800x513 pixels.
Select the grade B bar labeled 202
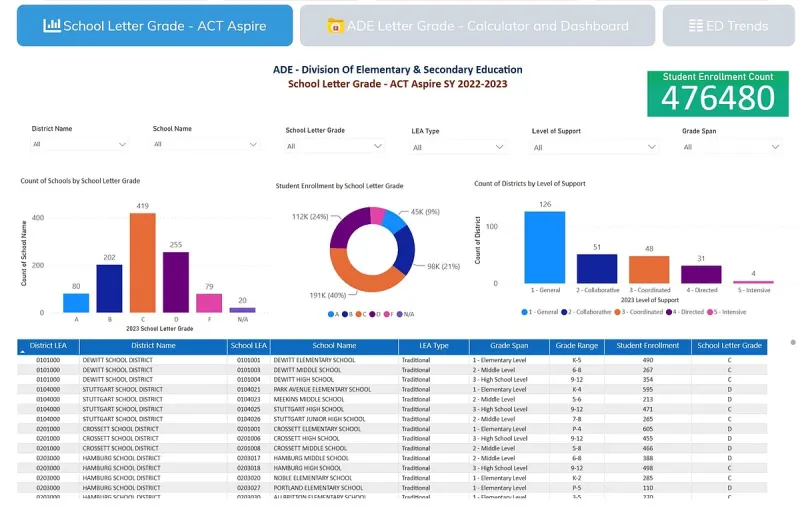tap(109, 288)
